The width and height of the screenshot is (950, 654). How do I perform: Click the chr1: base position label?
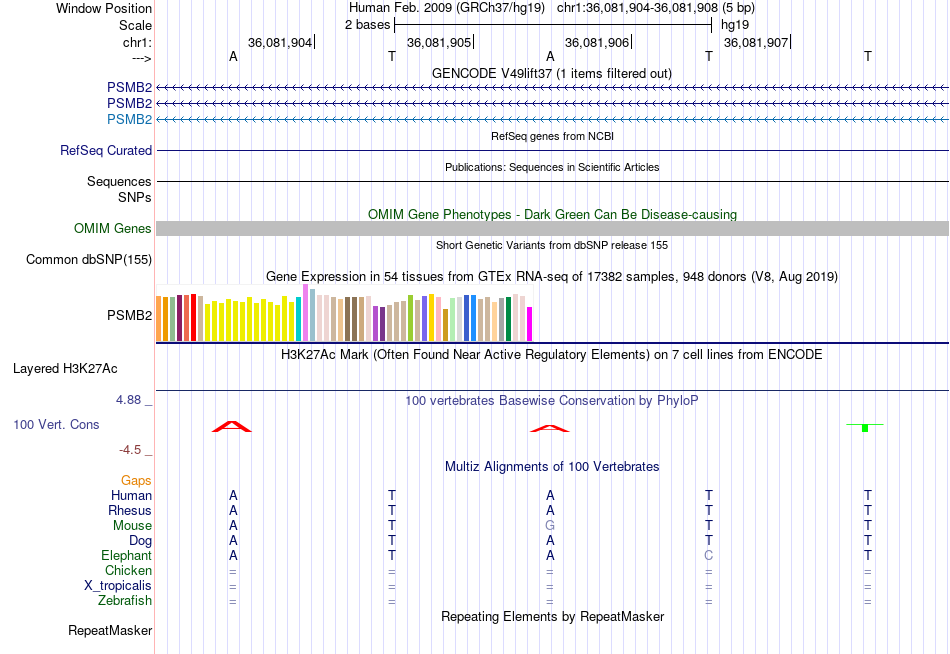137,42
